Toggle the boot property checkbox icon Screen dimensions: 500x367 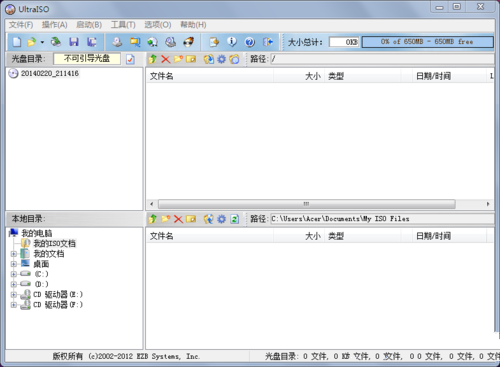(130, 59)
